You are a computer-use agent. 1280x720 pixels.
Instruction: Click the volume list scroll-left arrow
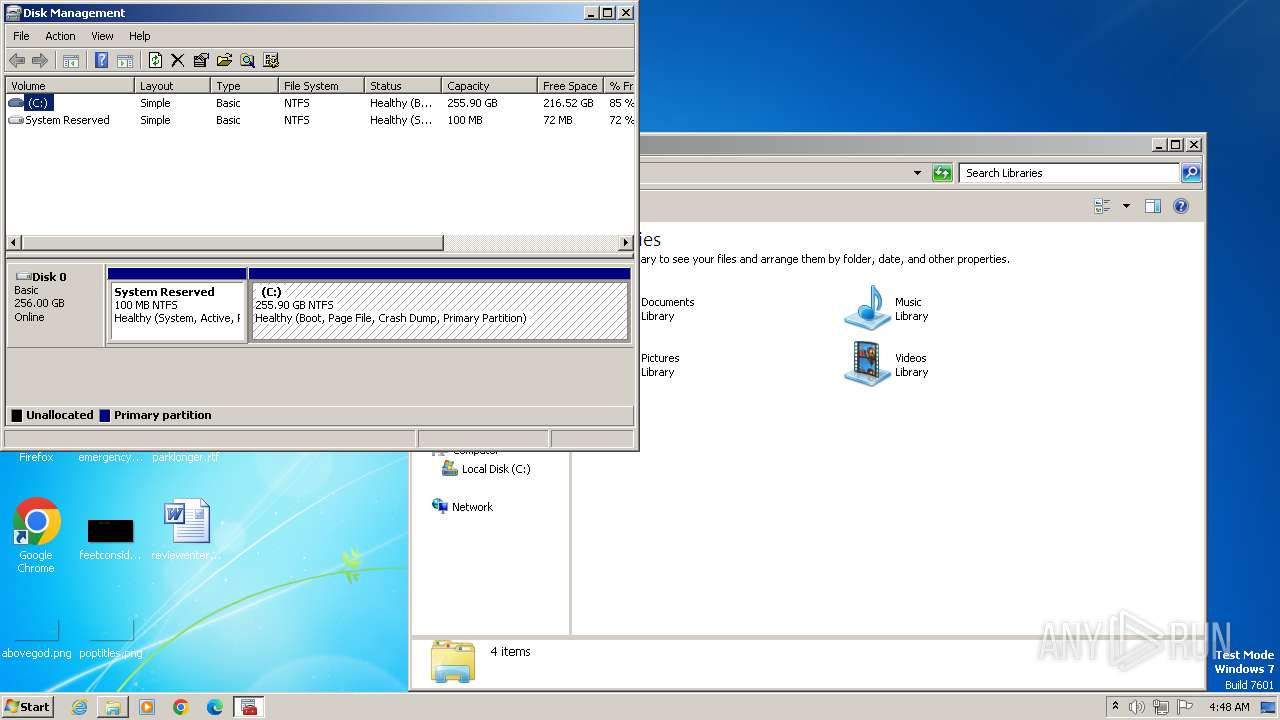pos(14,243)
